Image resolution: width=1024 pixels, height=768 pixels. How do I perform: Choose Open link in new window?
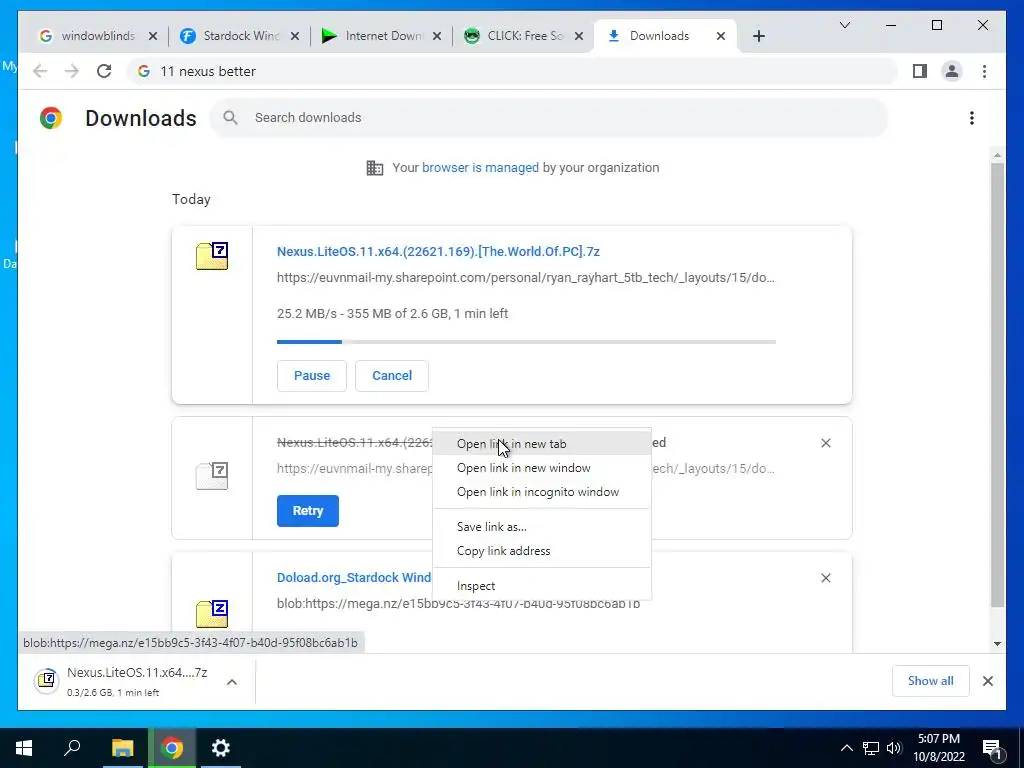pos(541,468)
